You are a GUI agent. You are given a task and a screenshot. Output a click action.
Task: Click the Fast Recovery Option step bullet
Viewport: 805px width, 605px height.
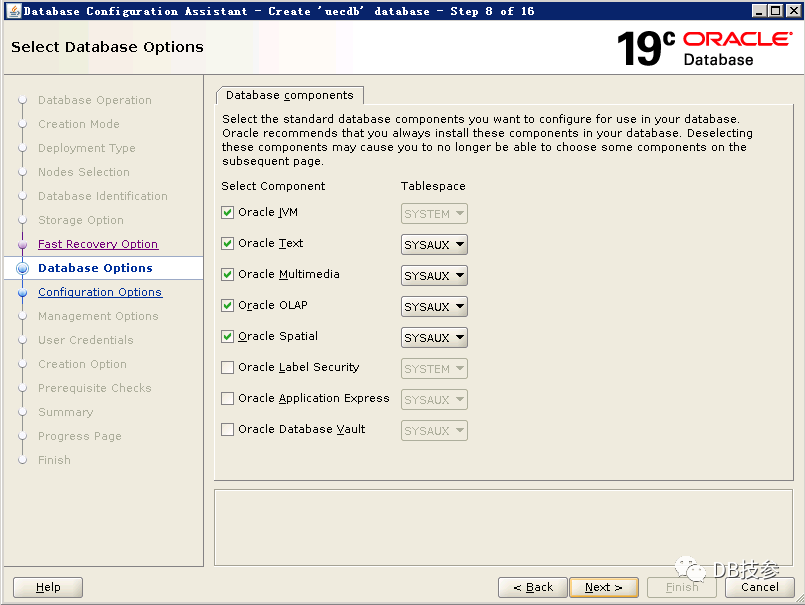pos(22,244)
